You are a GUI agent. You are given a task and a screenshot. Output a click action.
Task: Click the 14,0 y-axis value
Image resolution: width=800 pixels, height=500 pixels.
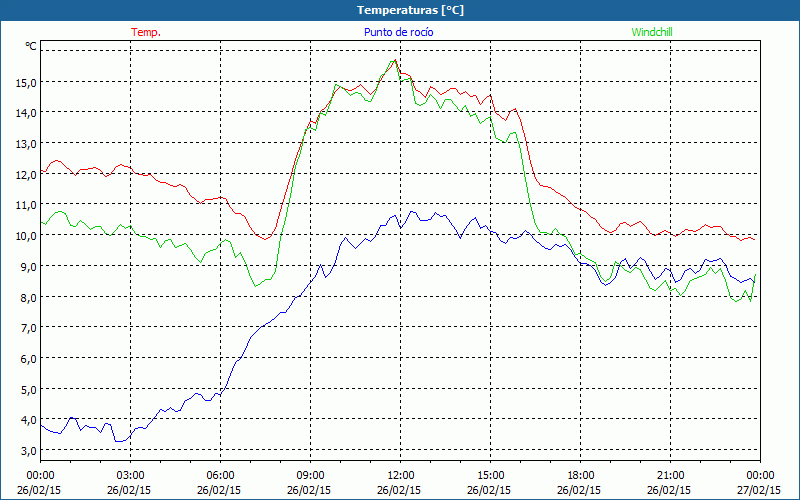click(x=27, y=113)
